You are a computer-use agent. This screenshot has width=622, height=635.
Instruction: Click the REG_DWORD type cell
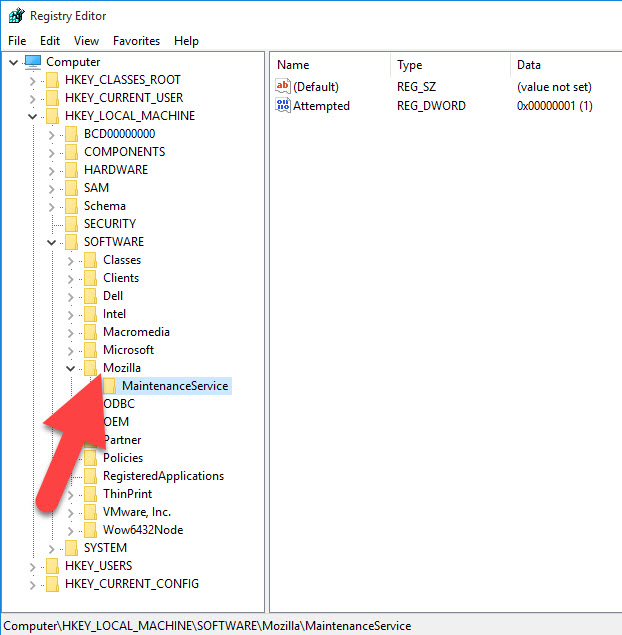coord(431,106)
